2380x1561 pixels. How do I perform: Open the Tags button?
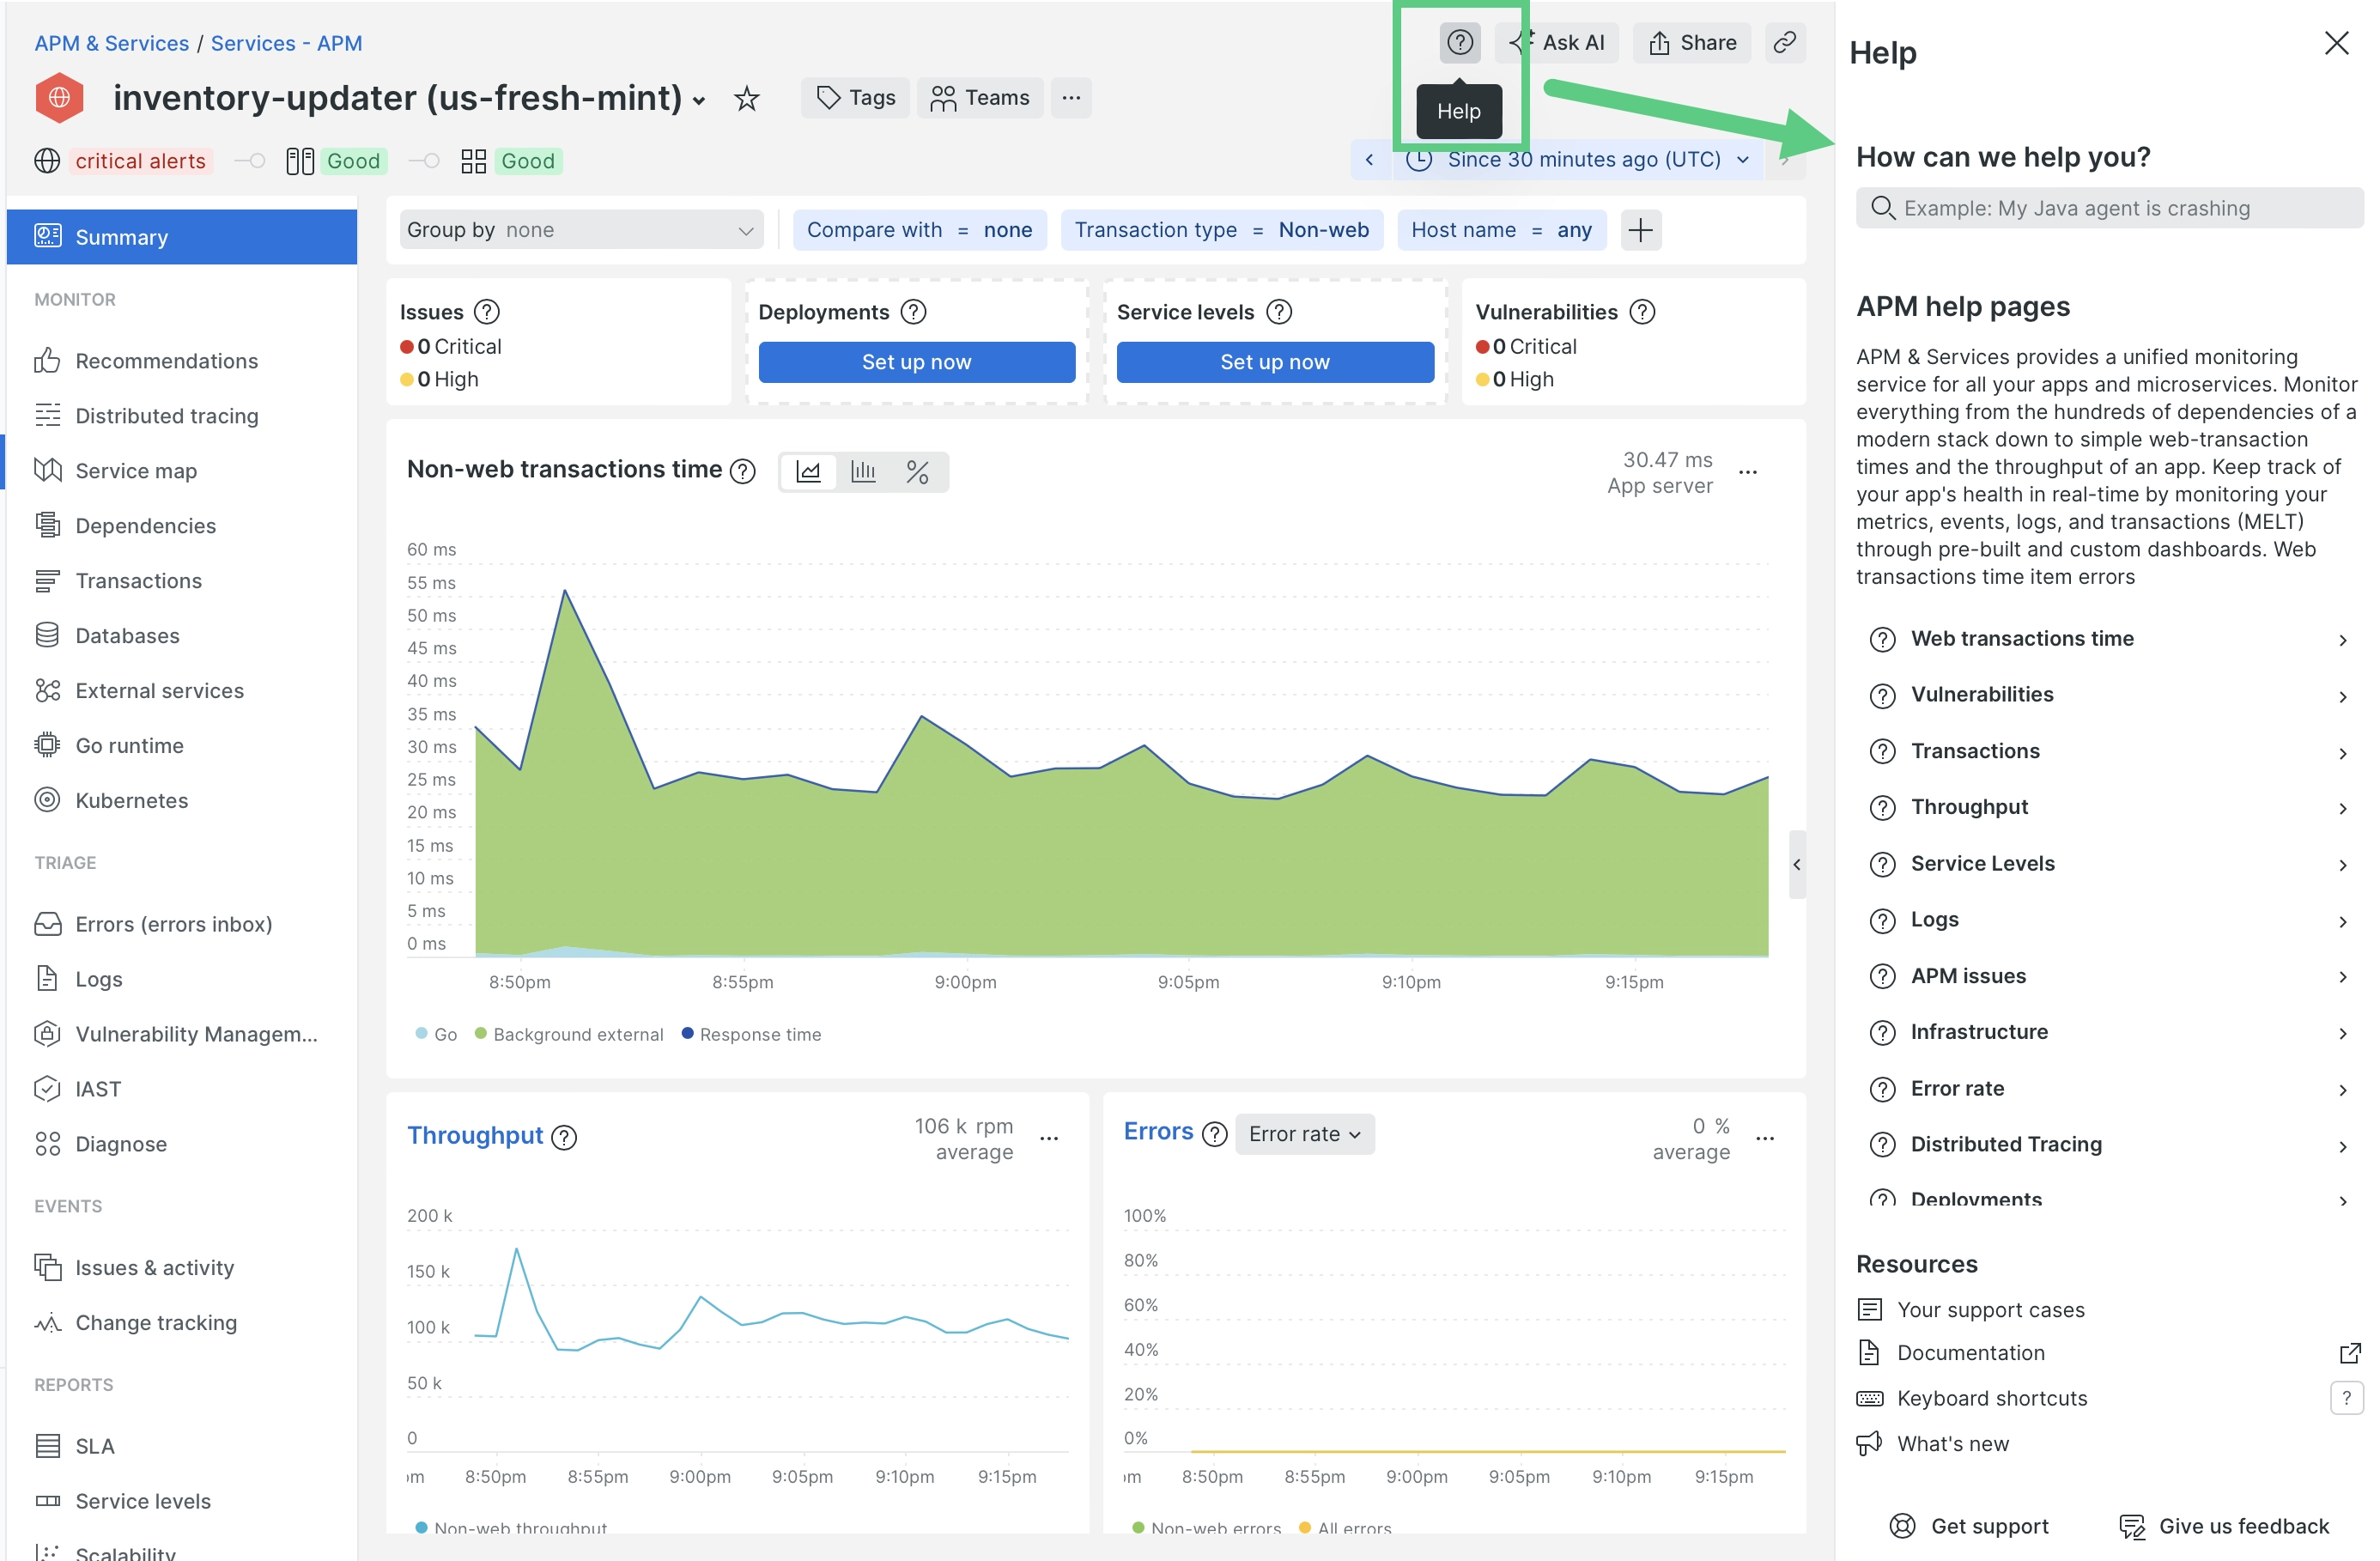[855, 98]
